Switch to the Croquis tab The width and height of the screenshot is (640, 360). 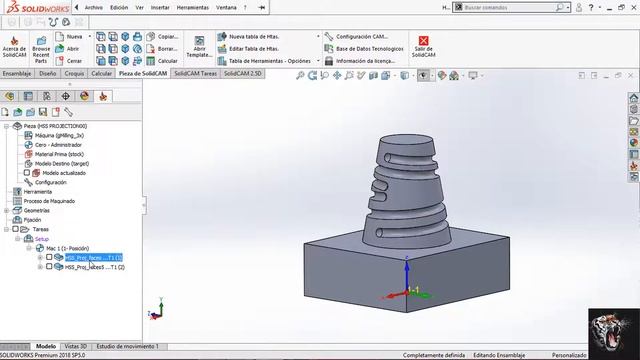(74, 73)
